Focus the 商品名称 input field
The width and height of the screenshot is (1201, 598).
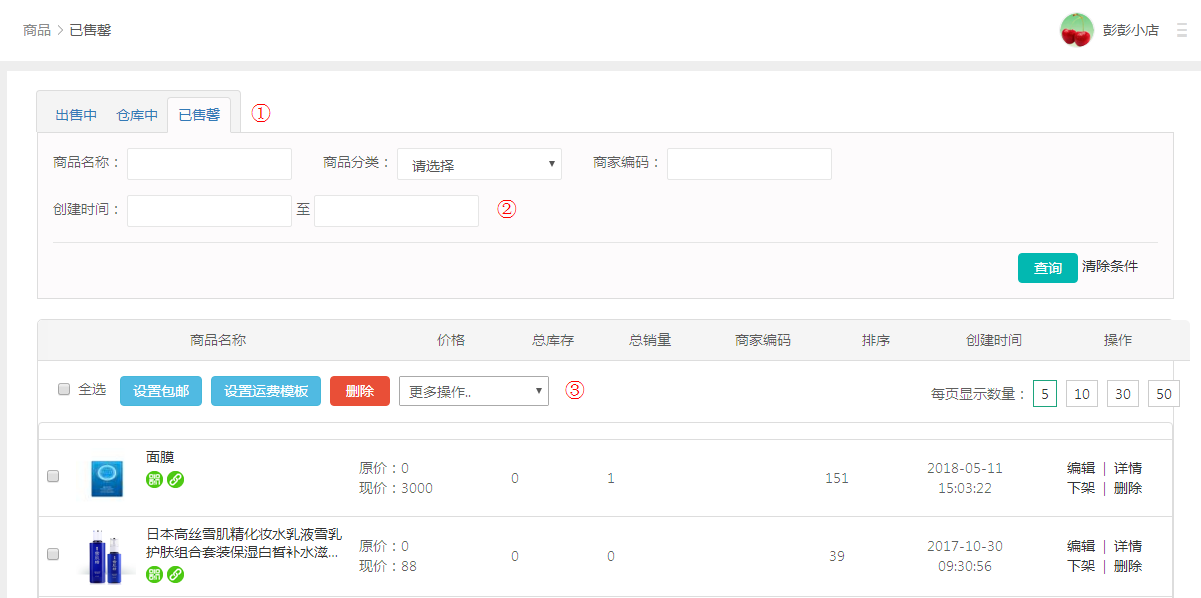click(209, 164)
